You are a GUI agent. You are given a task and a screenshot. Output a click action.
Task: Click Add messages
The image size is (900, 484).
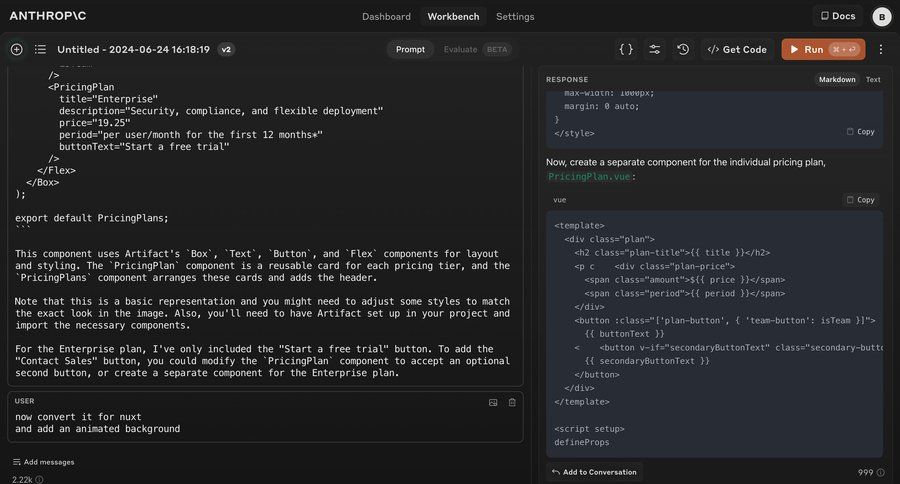point(44,462)
